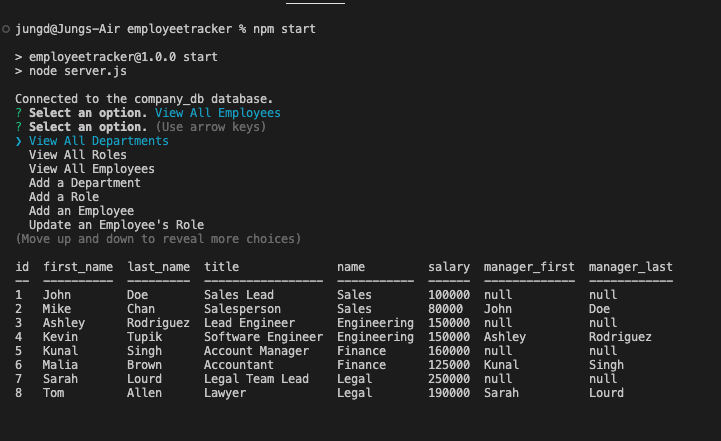Click the last name 'Chan' cell
The height and width of the screenshot is (441, 721).
pyautogui.click(x=141, y=309)
